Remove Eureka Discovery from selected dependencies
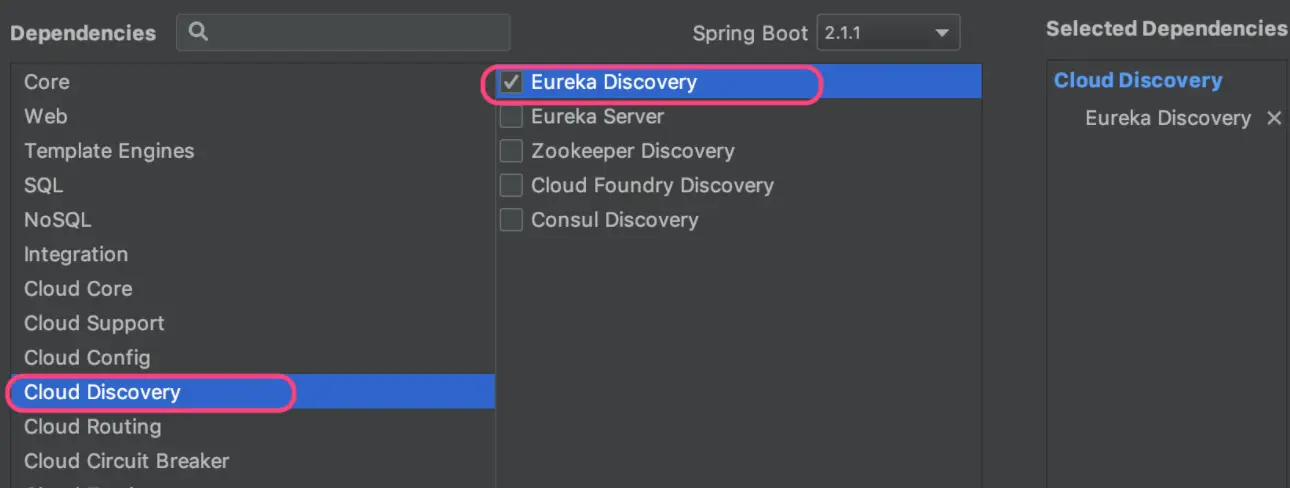The image size is (1290, 488). (x=1274, y=118)
